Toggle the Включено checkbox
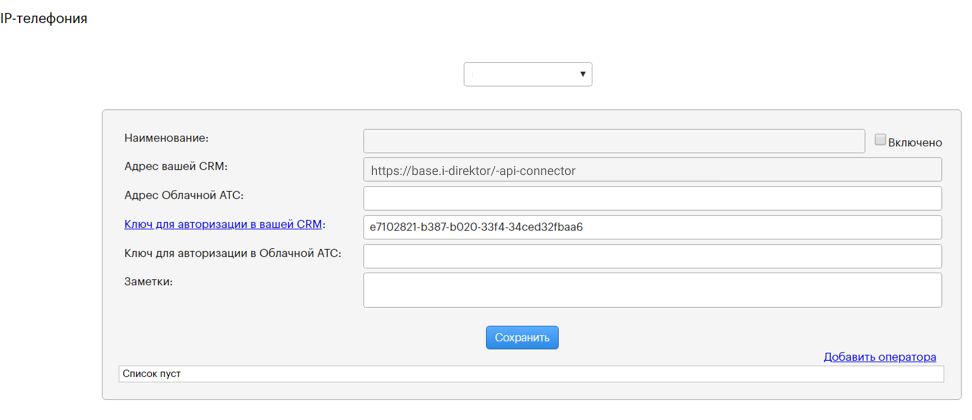Screen dimensions: 972x420 (x=880, y=141)
